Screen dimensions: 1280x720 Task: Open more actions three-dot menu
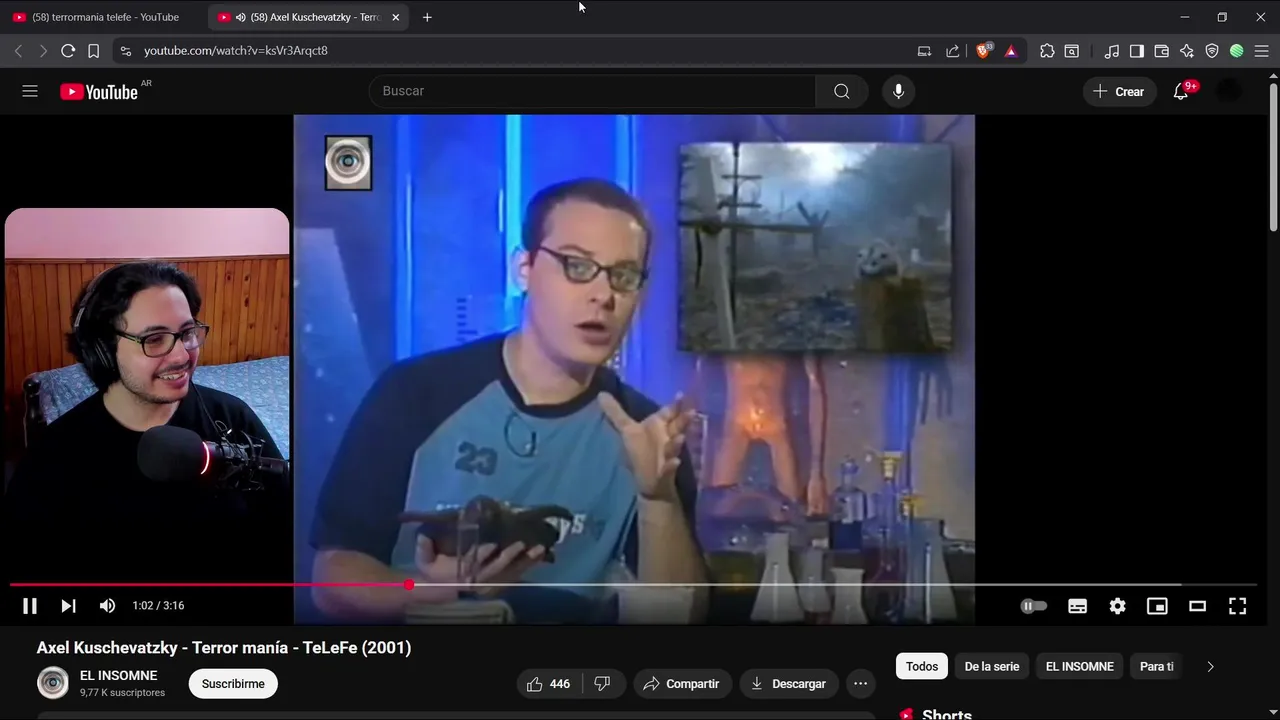[x=860, y=684]
